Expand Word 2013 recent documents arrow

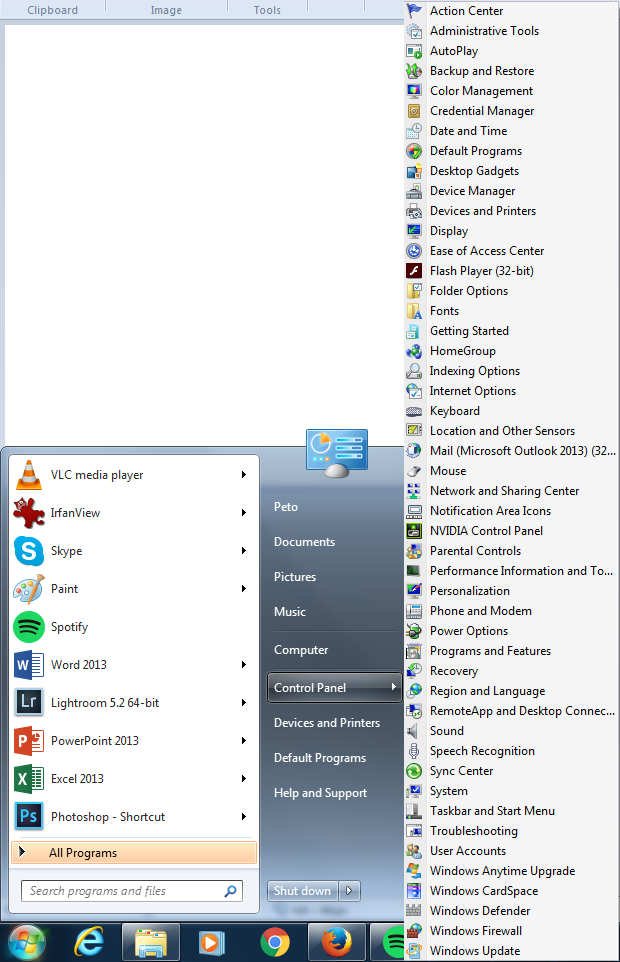244,664
